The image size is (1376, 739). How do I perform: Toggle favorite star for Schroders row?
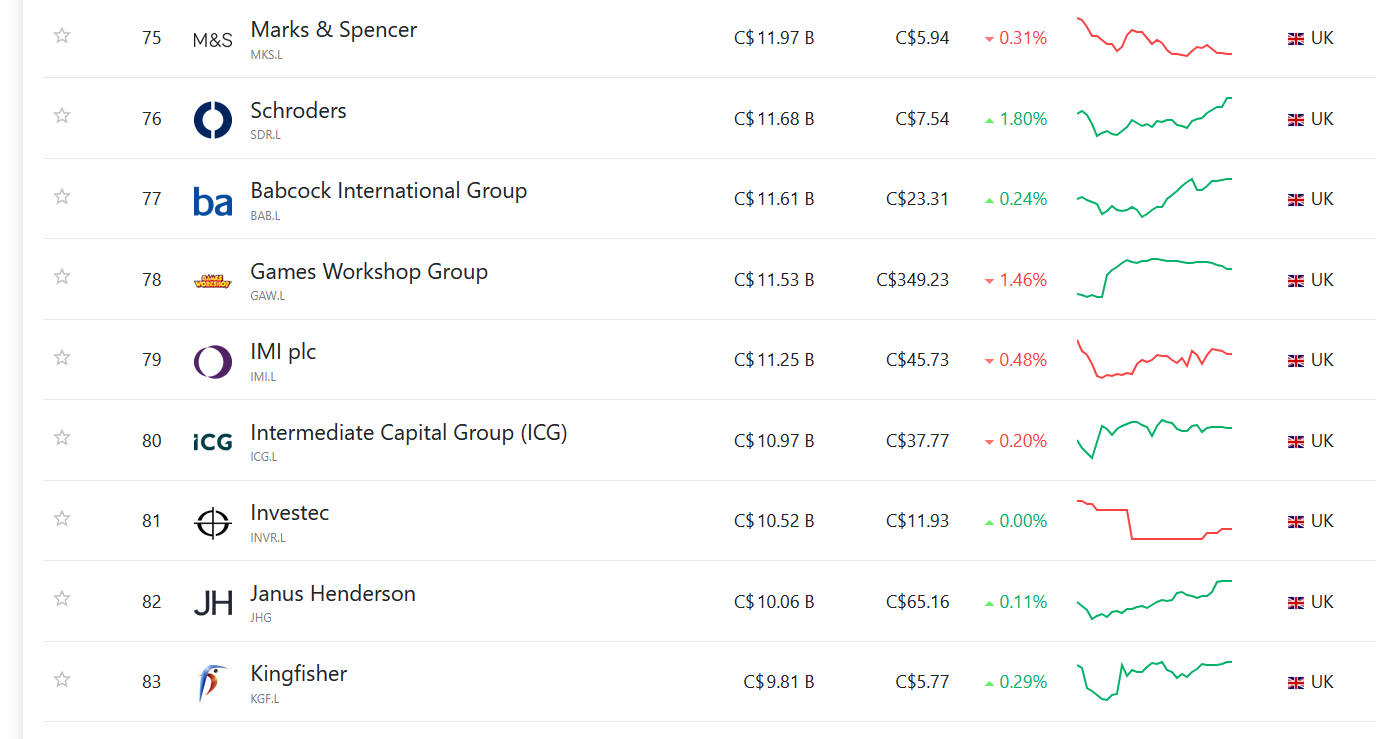coord(62,116)
